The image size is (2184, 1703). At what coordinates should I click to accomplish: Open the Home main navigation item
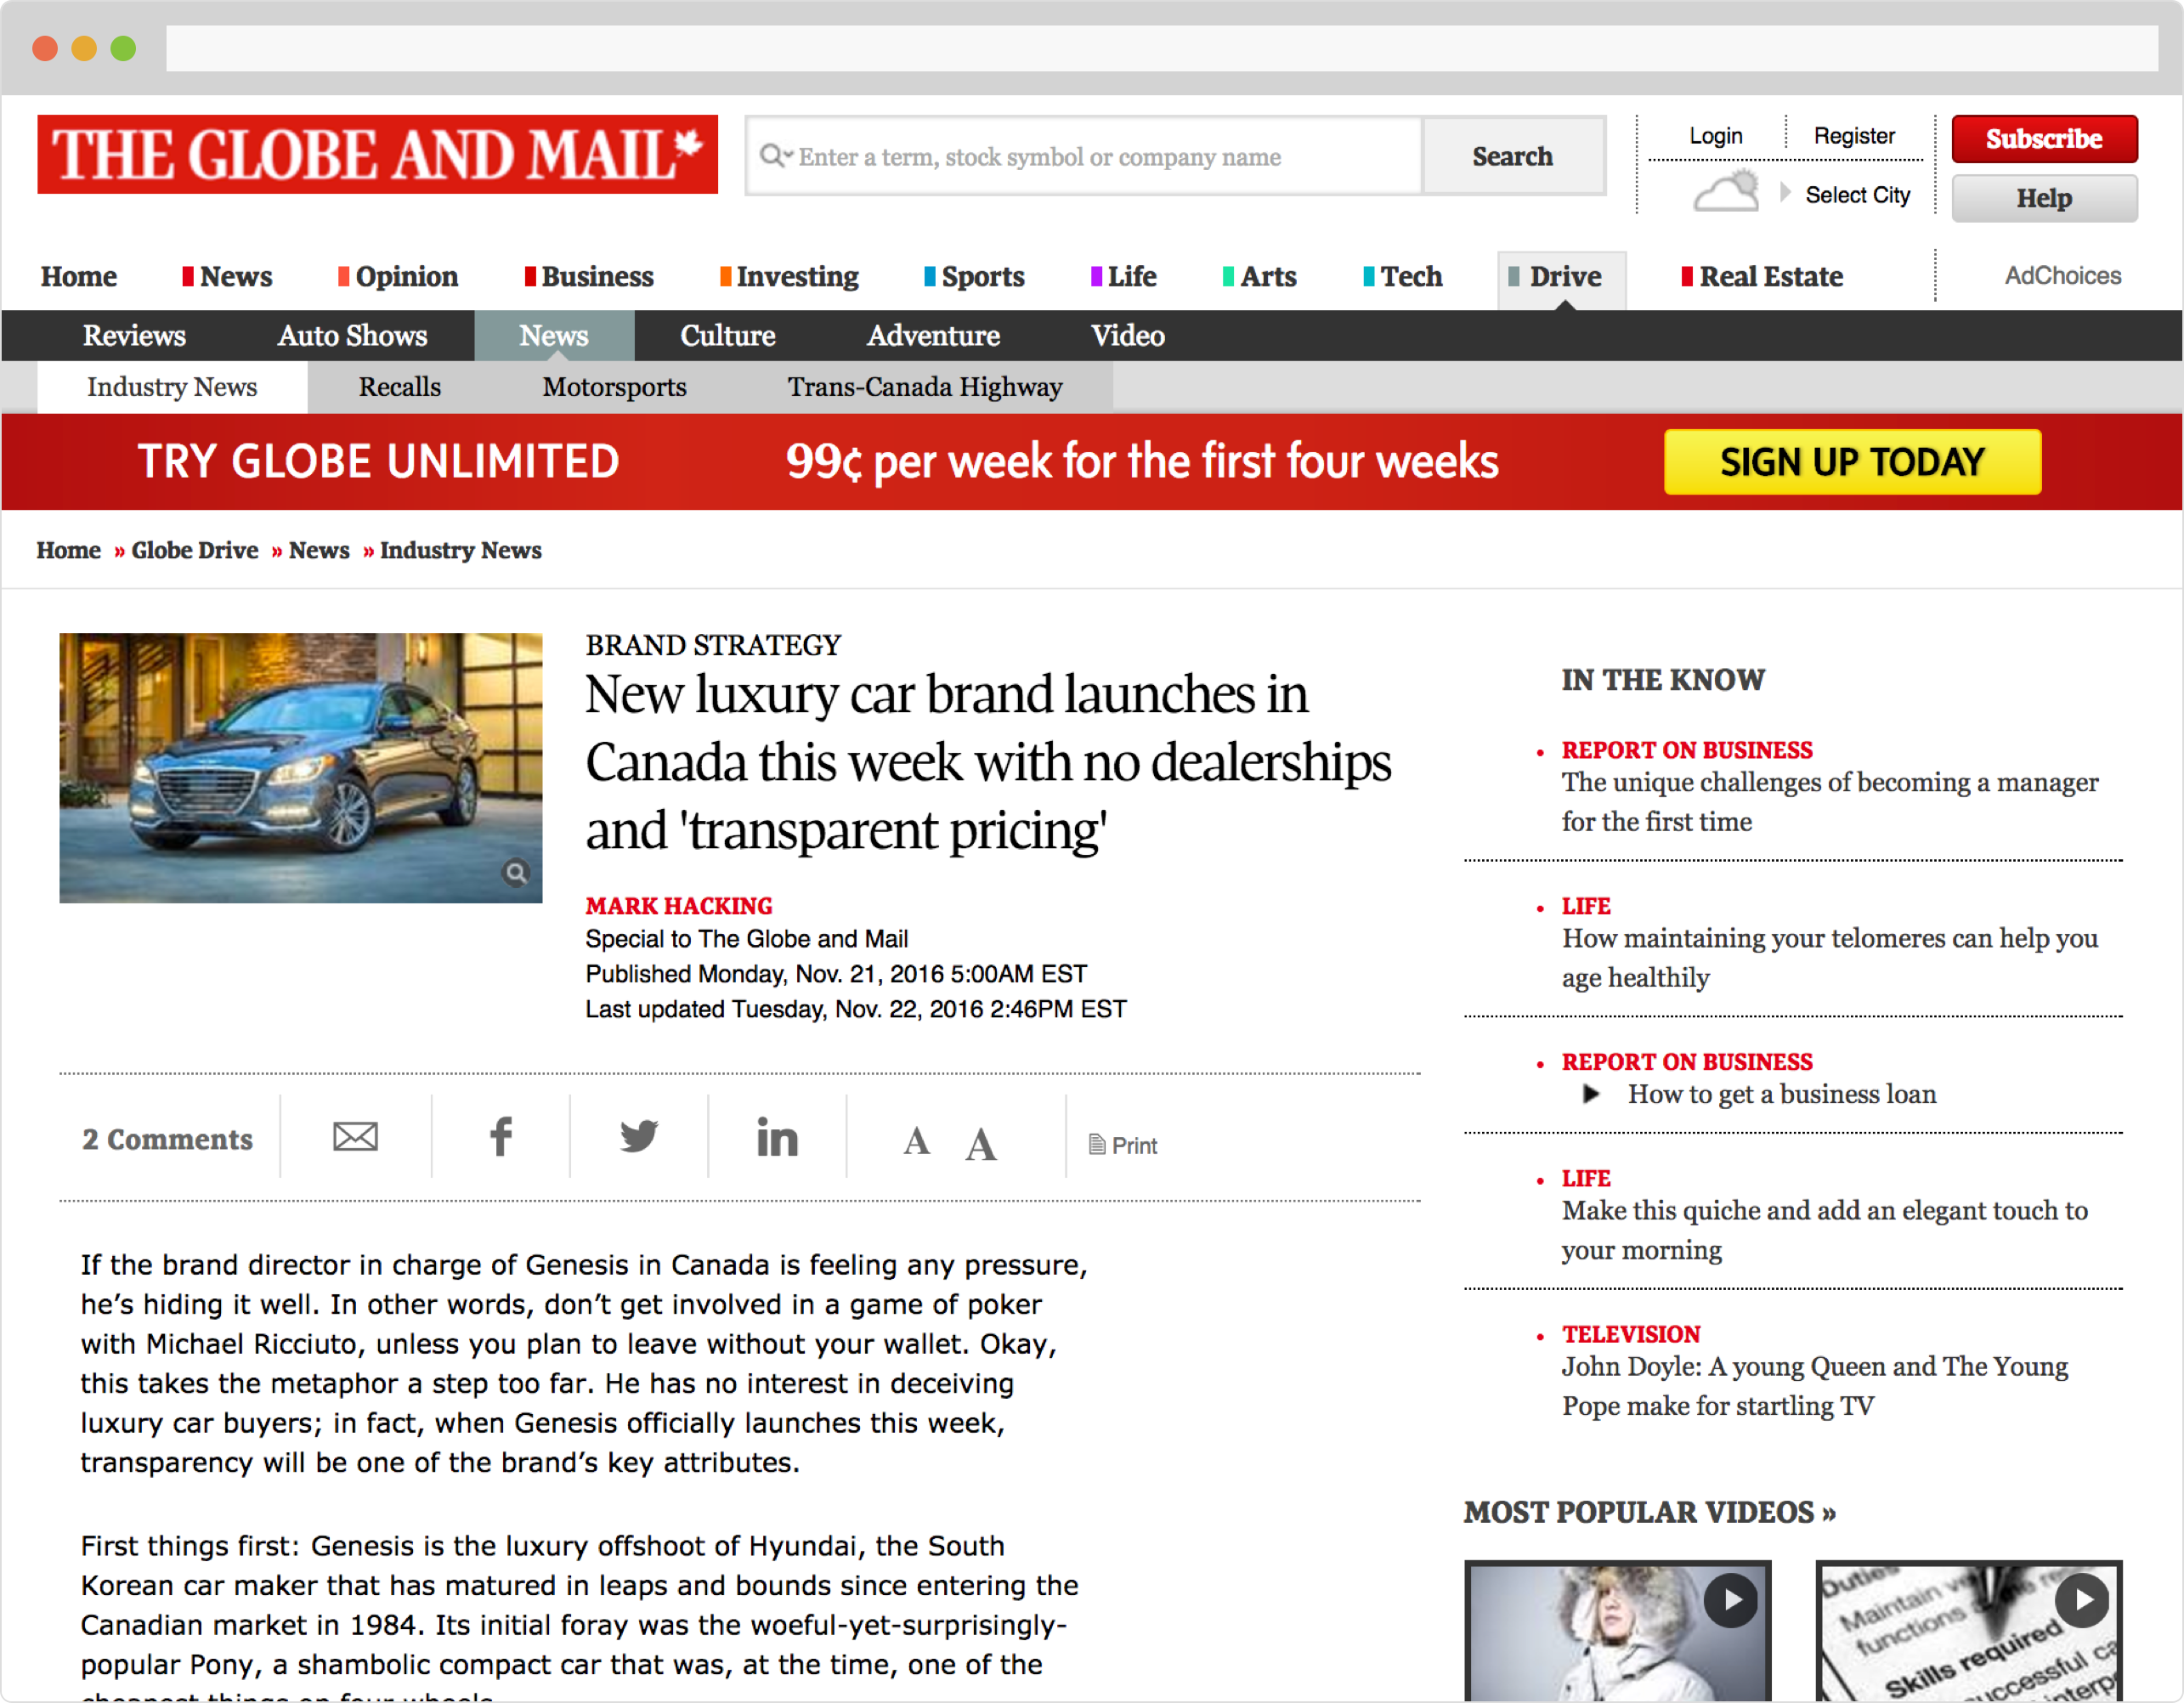coord(79,276)
